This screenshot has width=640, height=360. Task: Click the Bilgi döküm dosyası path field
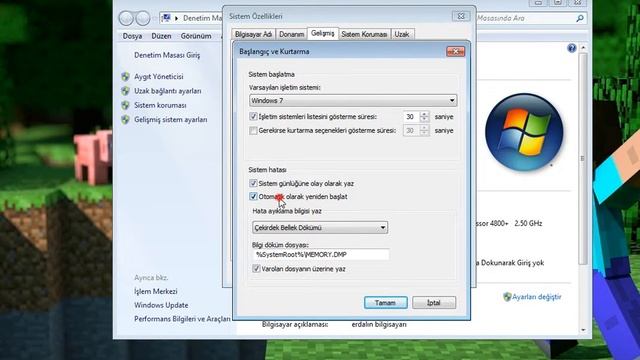(x=320, y=255)
